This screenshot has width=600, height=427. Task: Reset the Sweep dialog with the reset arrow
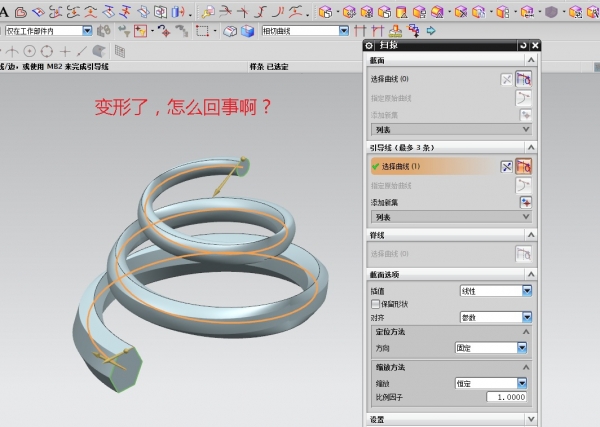[522, 46]
